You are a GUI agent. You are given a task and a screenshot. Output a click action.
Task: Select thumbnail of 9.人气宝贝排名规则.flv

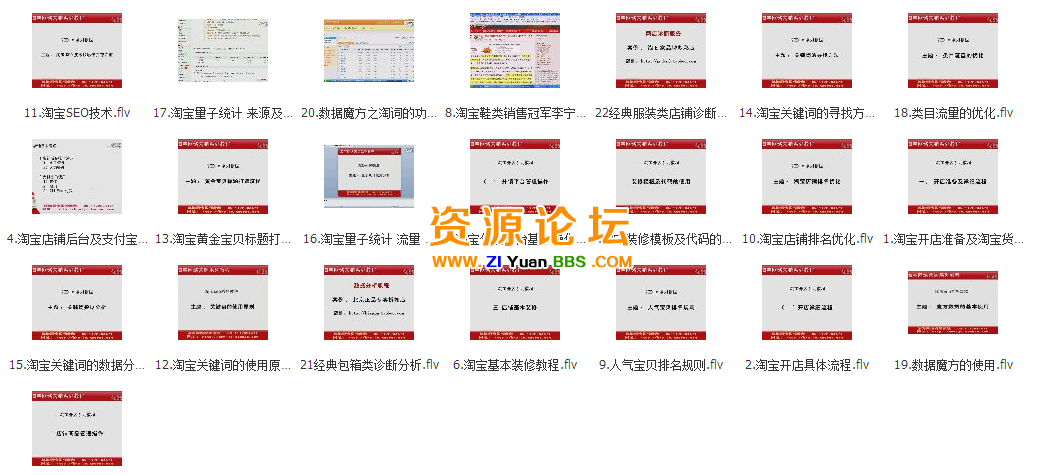661,302
